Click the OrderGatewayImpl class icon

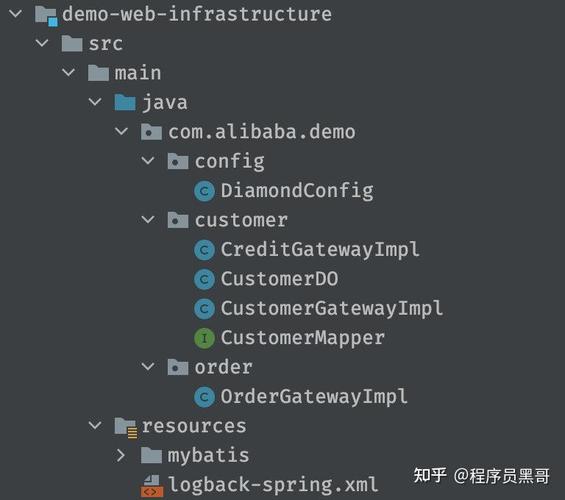[x=204, y=397]
